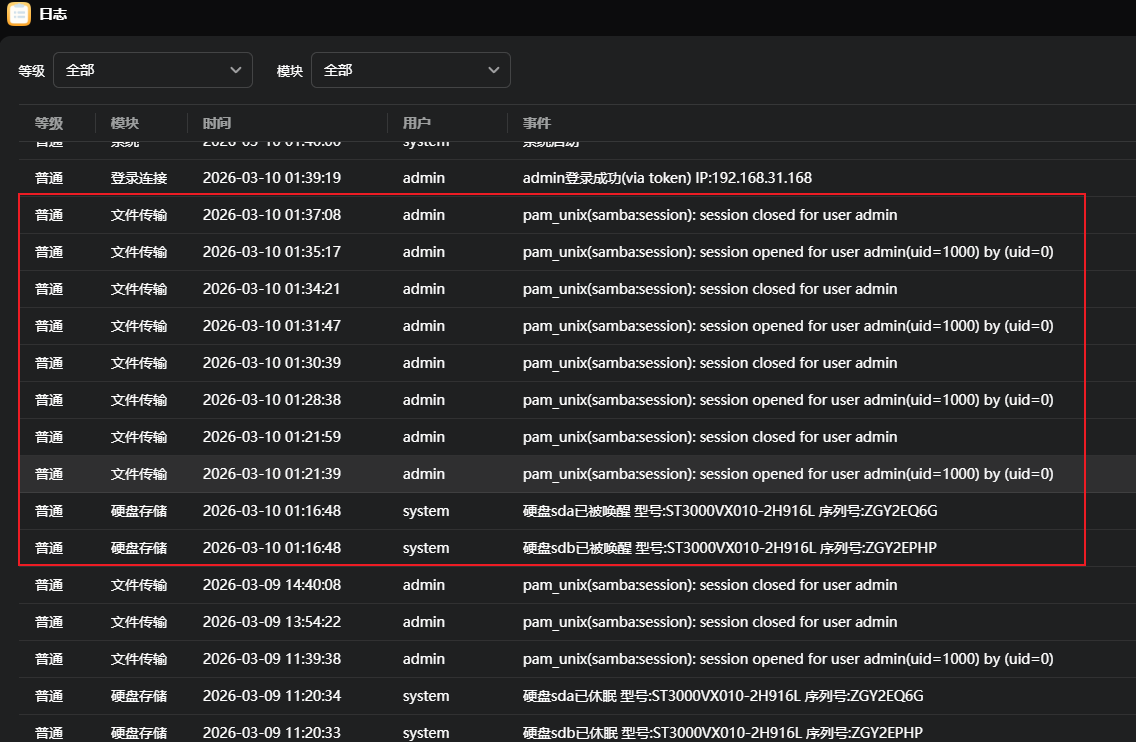
Task: Select the log row timestamped 01:37:08
Action: 272,215
